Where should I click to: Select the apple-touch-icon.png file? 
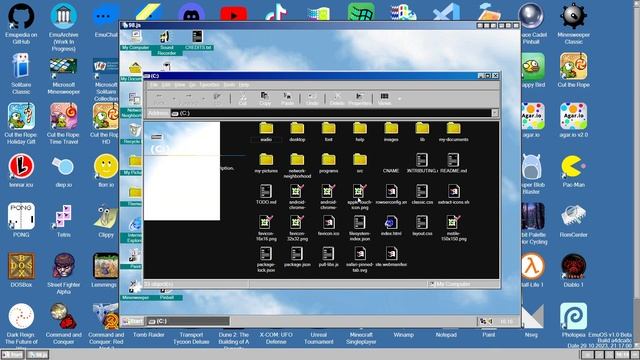click(360, 197)
